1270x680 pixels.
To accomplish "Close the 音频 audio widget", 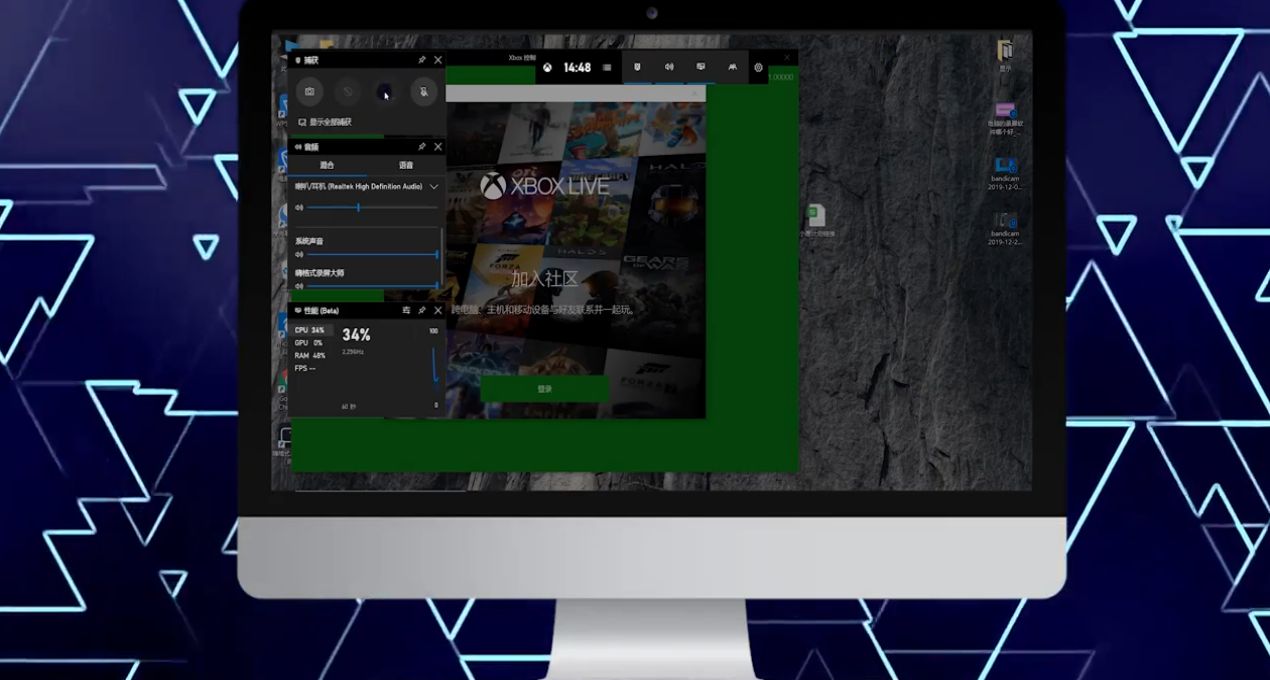I will point(438,146).
